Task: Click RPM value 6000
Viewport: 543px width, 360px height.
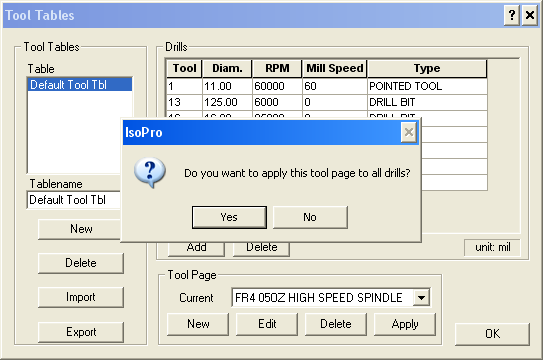Action: coord(277,102)
